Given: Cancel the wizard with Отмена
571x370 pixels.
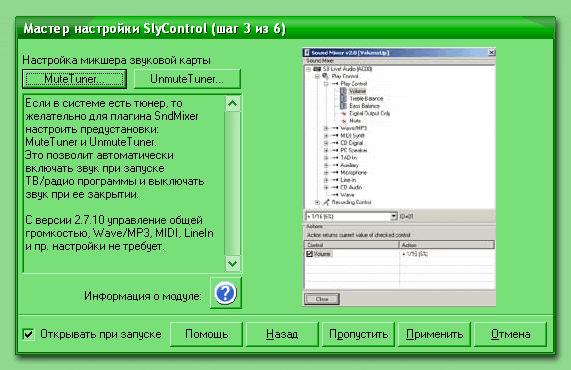Looking at the screenshot, I should 511,334.
